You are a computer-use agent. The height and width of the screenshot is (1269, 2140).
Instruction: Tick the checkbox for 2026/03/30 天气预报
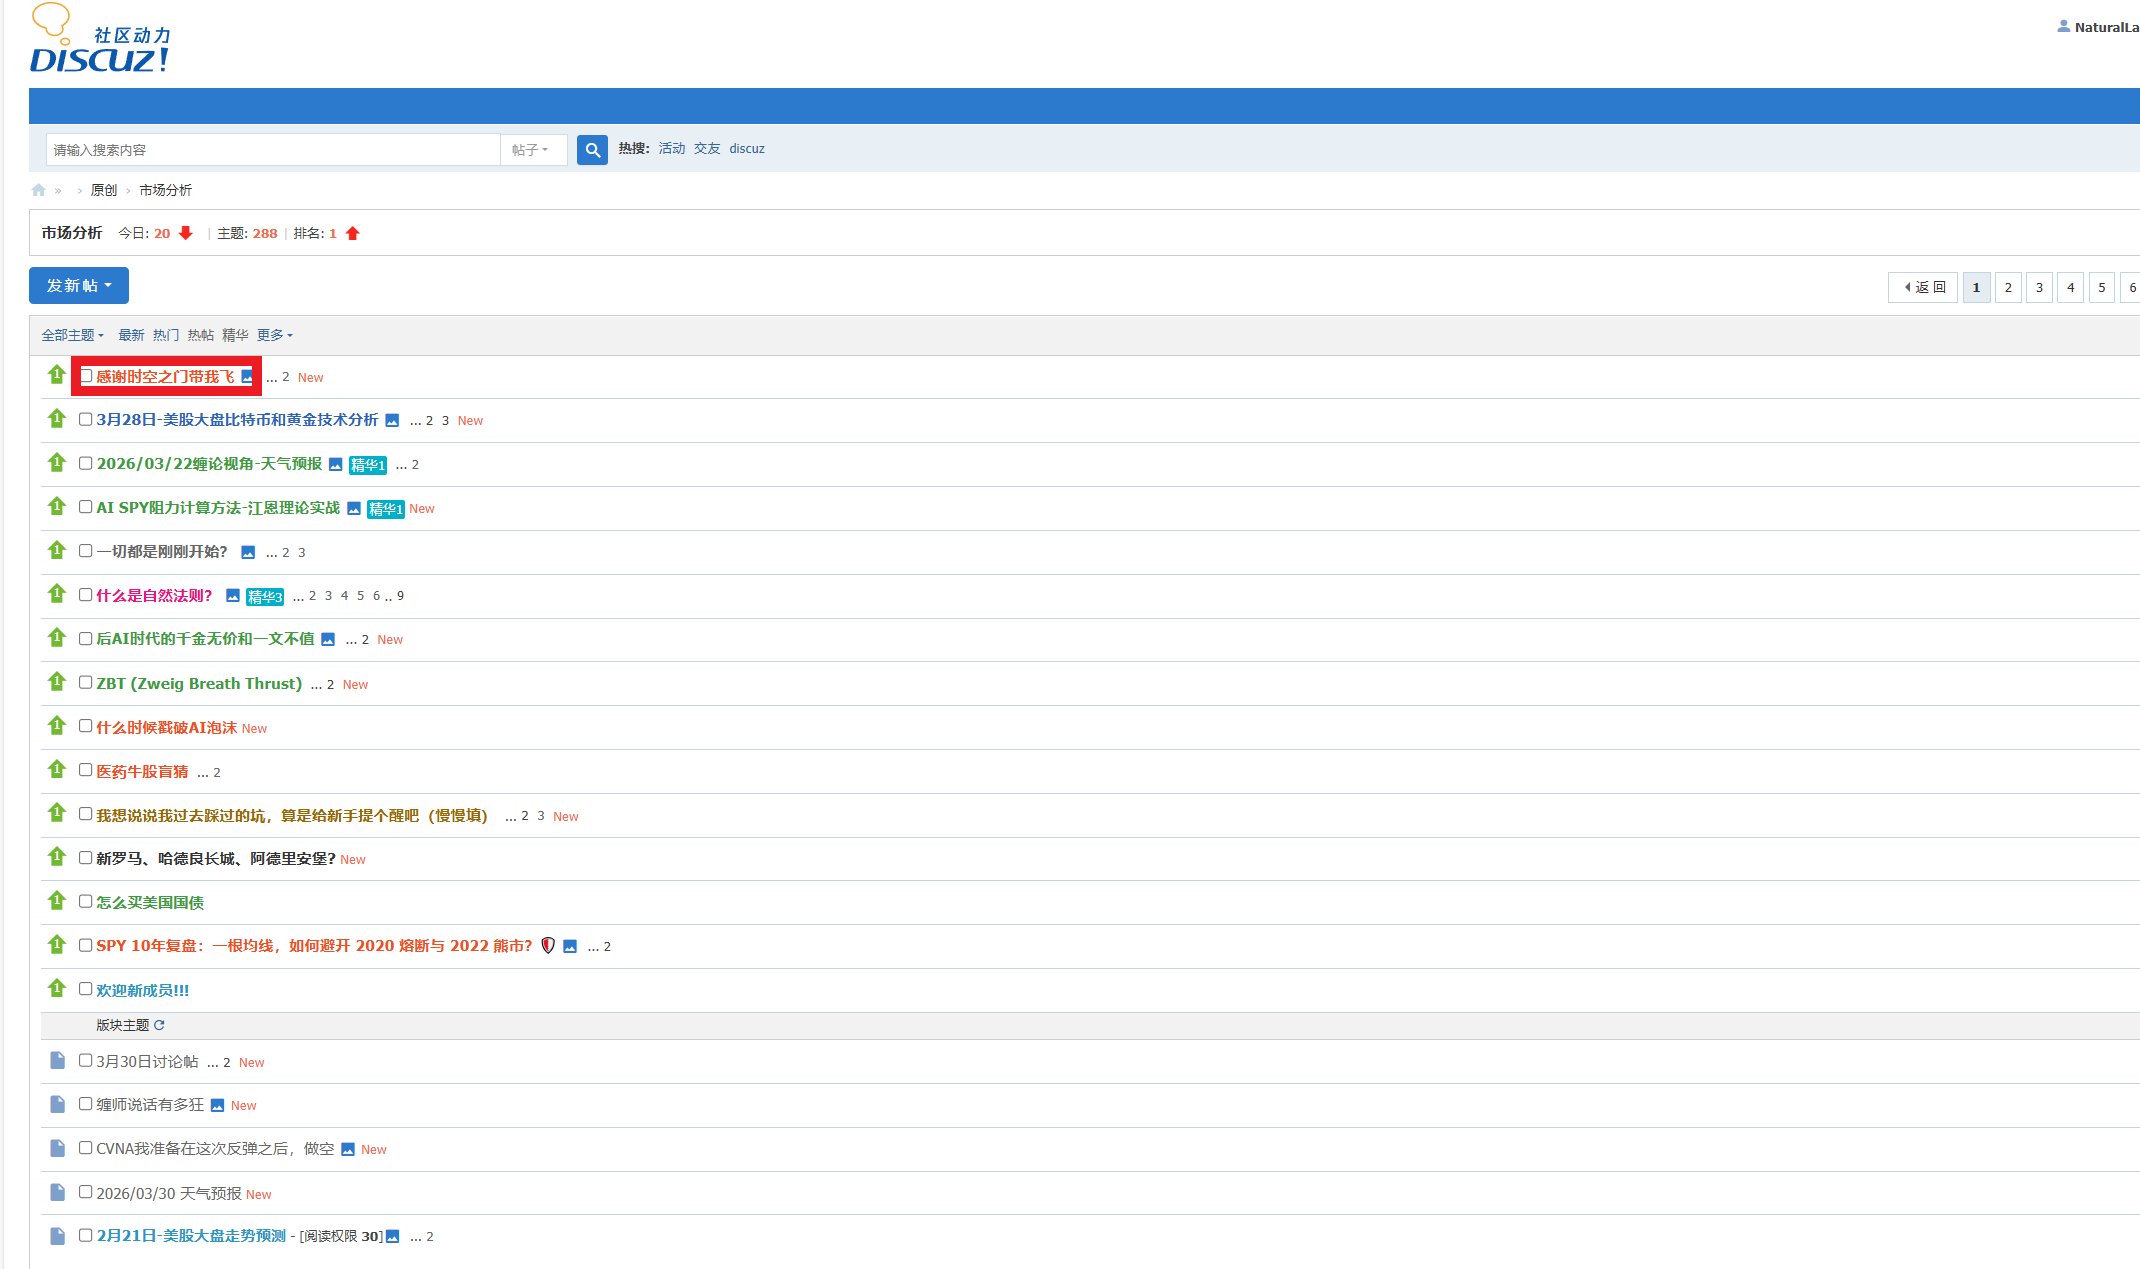click(86, 1192)
